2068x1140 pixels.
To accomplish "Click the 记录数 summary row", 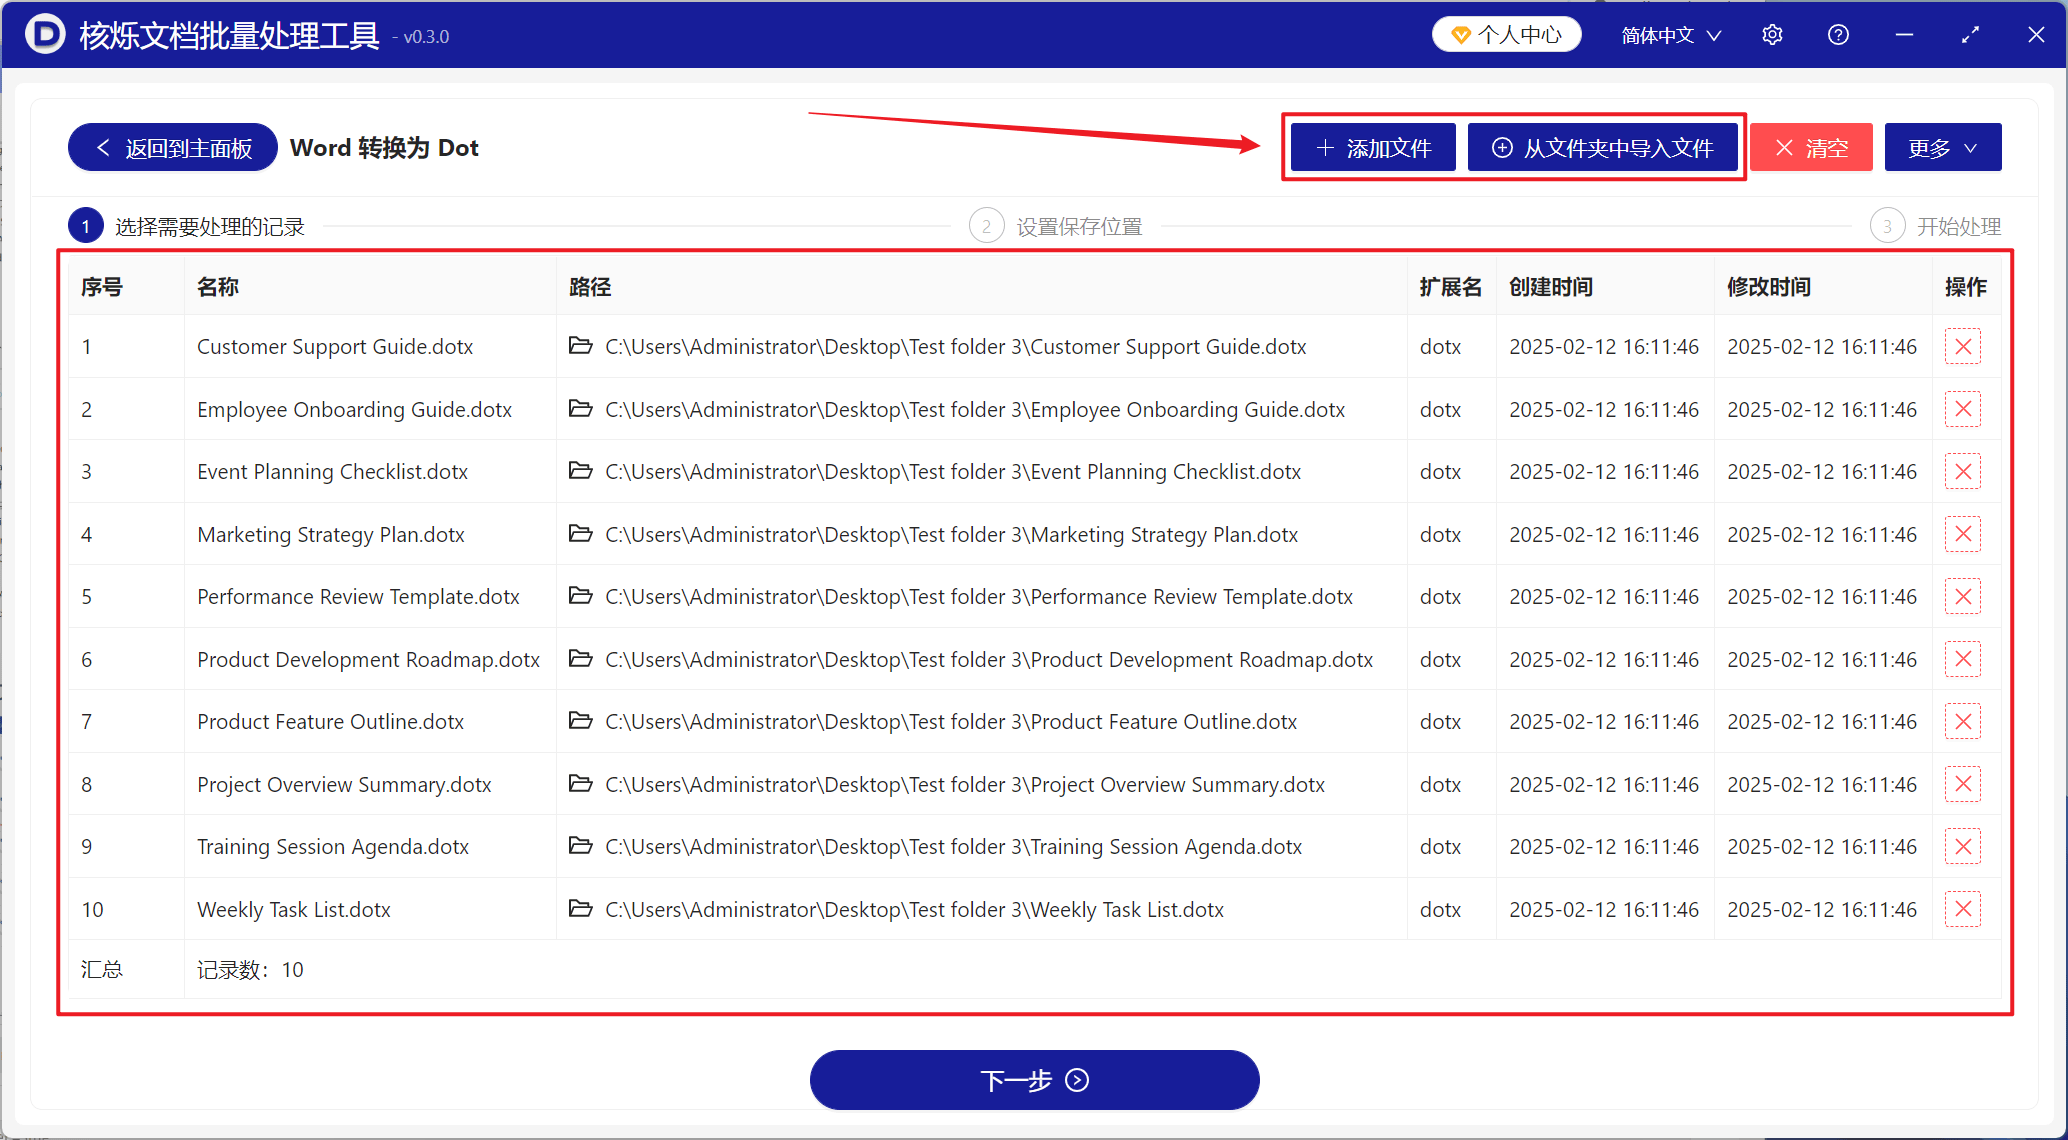I will (249, 969).
